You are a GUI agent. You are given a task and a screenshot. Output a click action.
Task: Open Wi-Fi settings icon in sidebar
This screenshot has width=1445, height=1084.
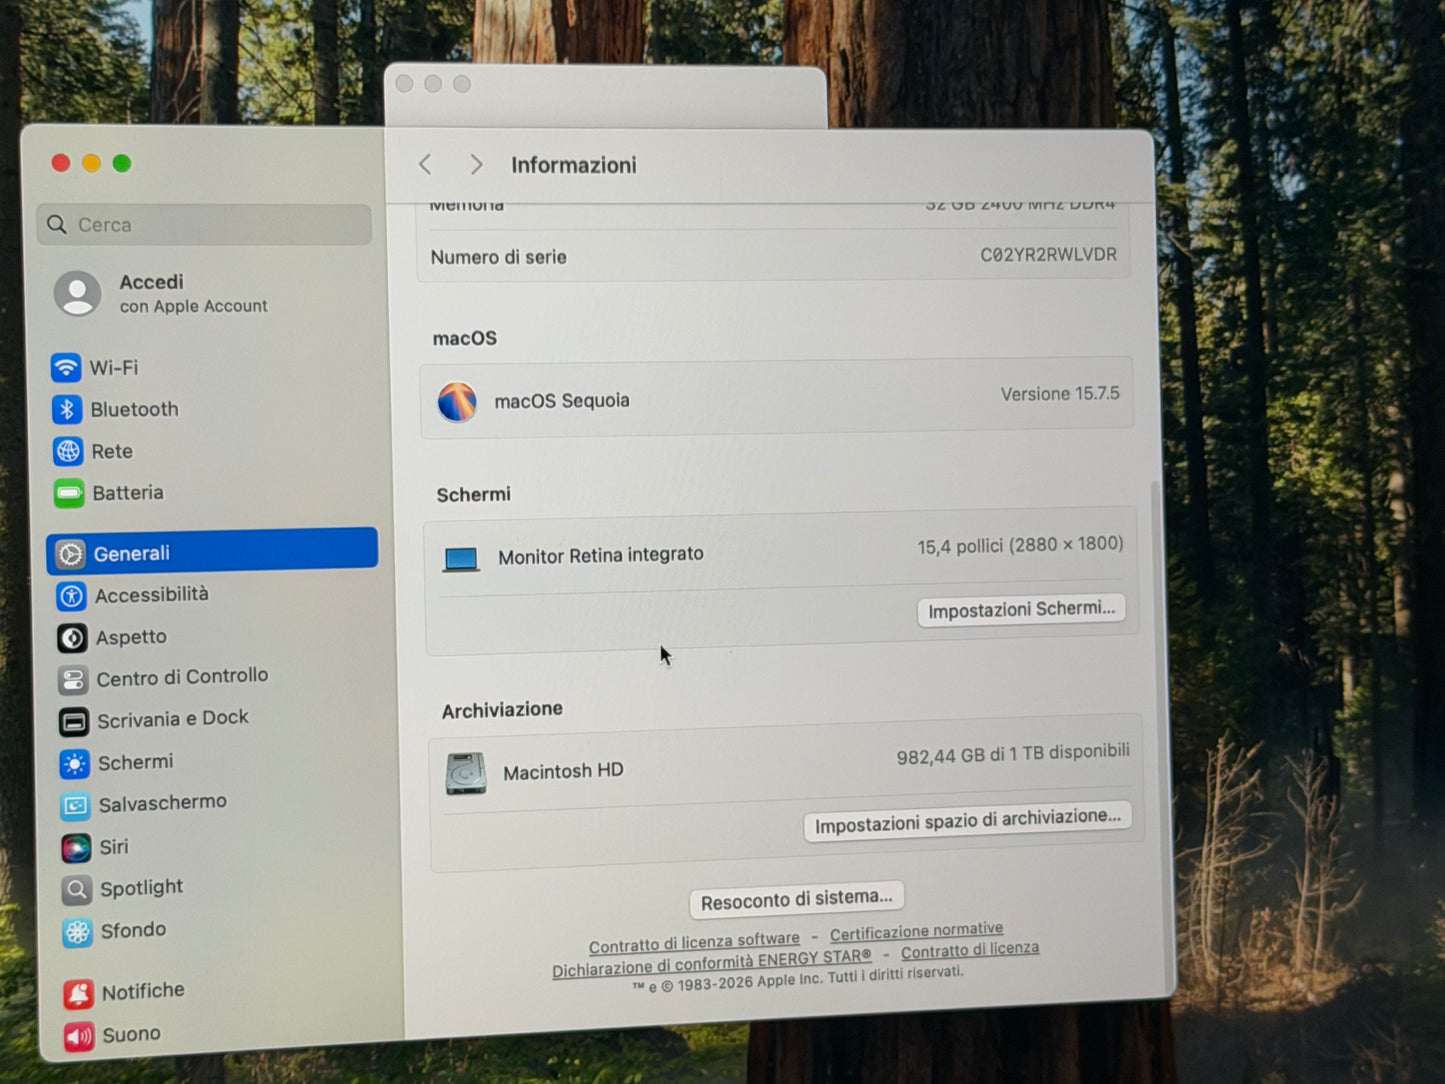(x=66, y=367)
